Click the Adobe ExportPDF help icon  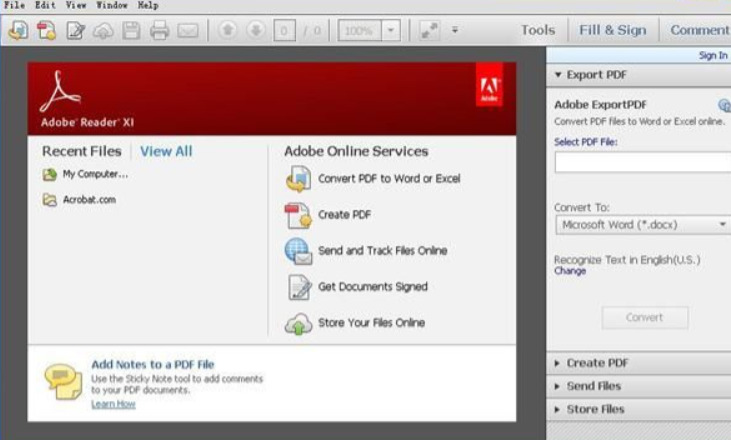point(724,105)
